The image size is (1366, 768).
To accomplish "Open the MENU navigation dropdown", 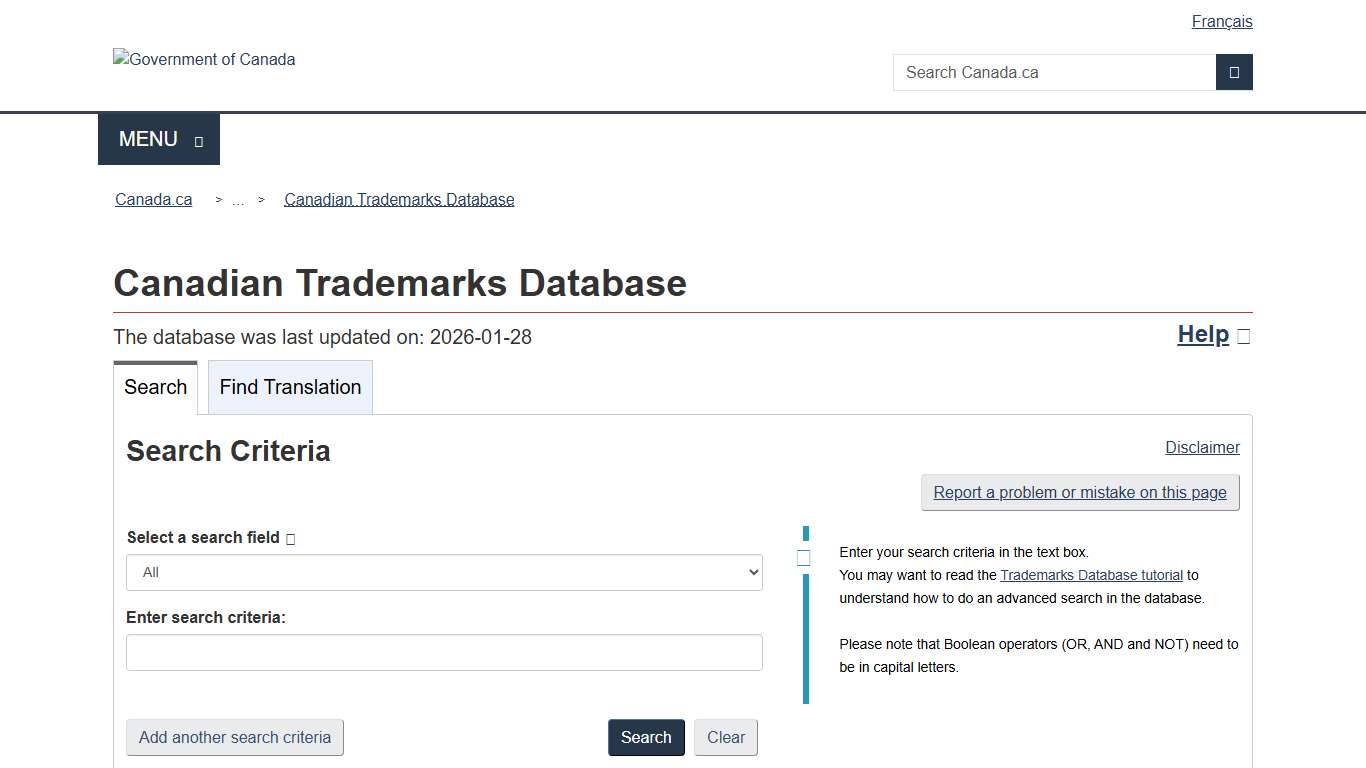I will [x=158, y=139].
